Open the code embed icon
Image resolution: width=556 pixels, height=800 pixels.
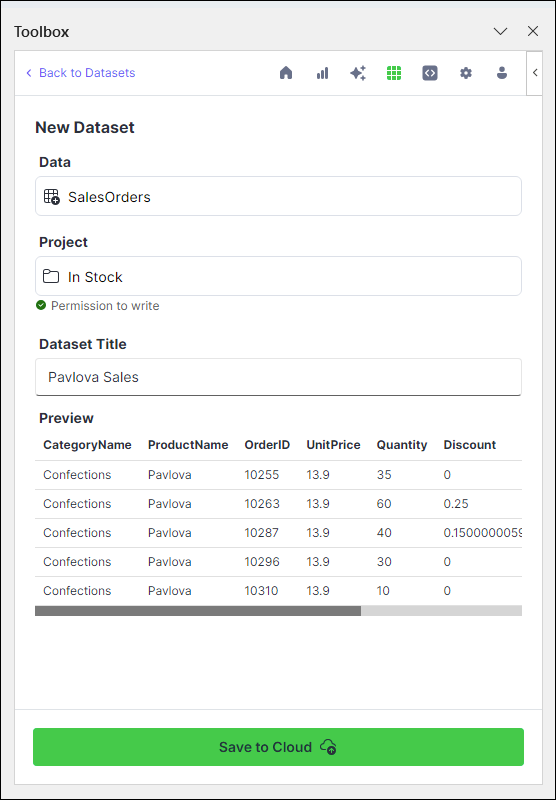430,73
